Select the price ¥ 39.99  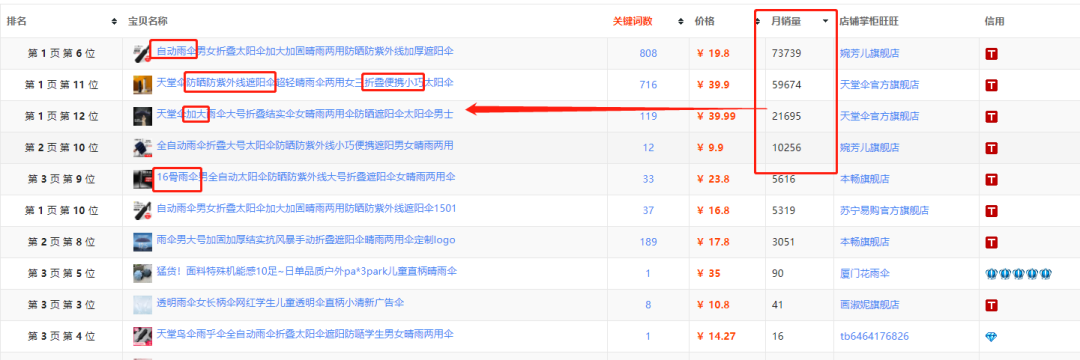tap(716, 116)
